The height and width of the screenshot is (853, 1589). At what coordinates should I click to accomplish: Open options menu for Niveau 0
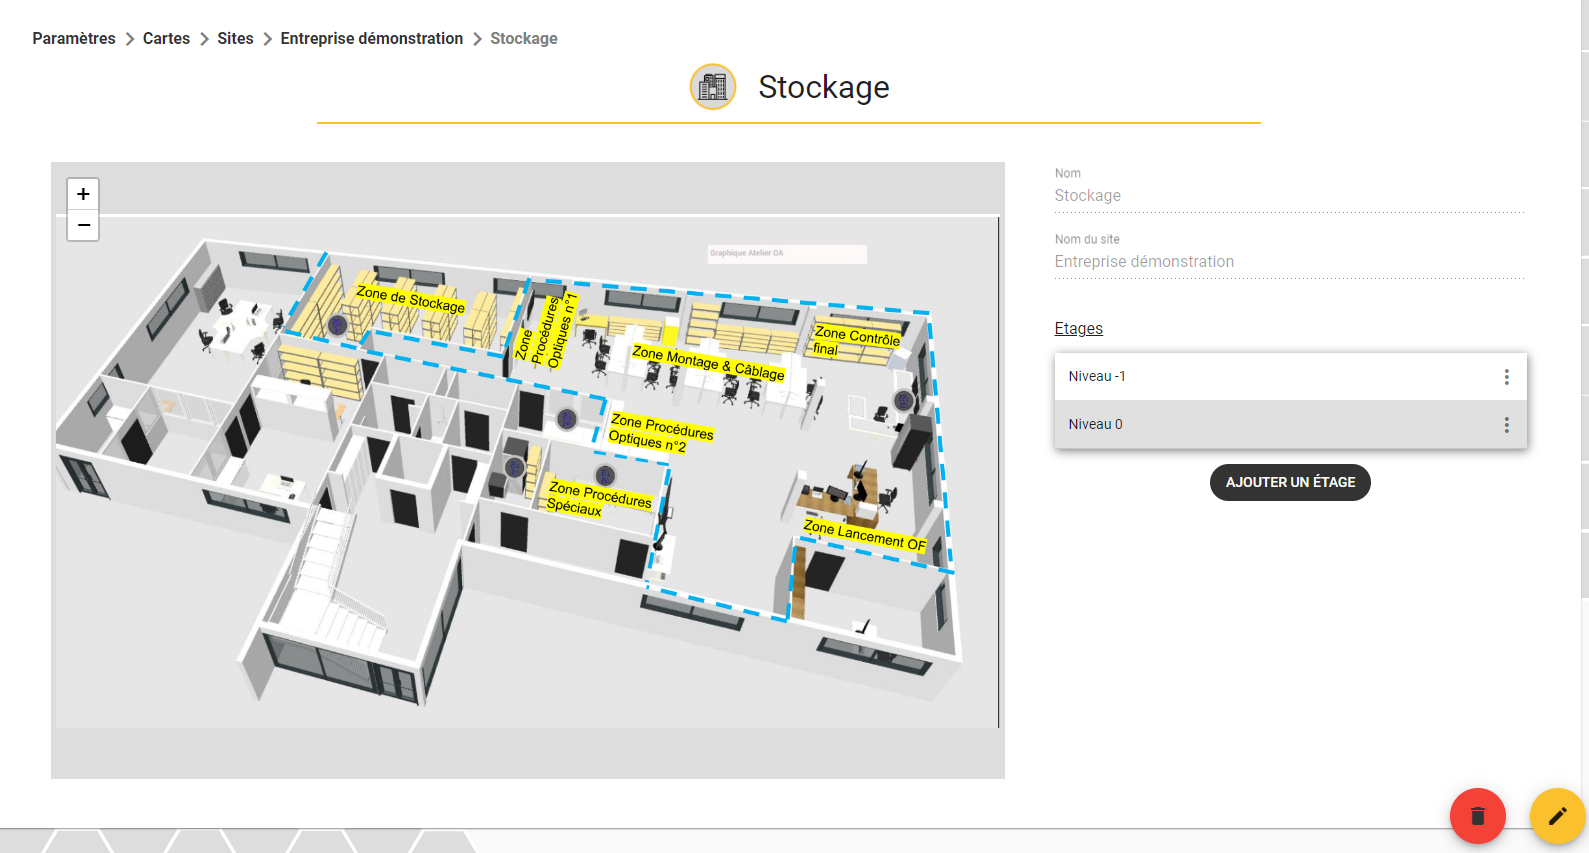pos(1506,425)
